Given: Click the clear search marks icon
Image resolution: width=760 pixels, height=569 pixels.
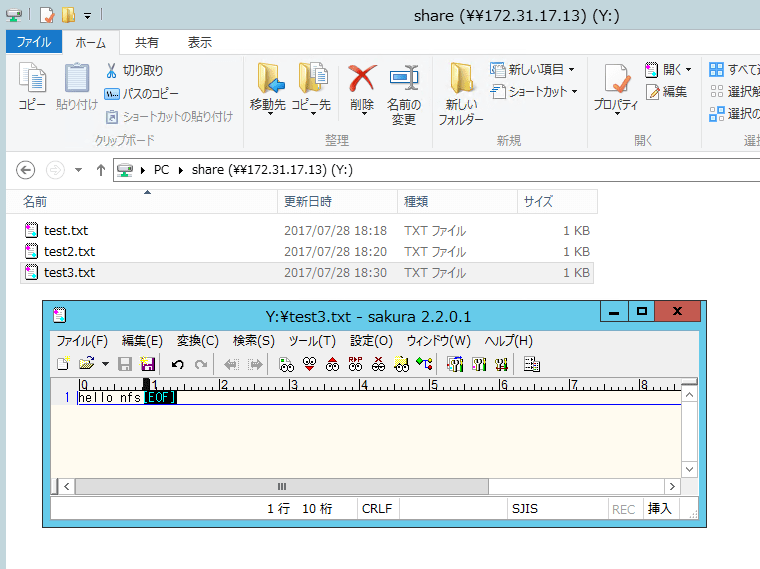Looking at the screenshot, I should 379,364.
